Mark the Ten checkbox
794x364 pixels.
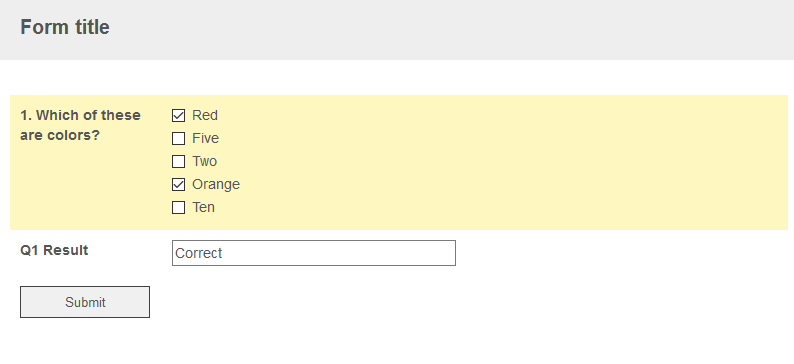178,208
